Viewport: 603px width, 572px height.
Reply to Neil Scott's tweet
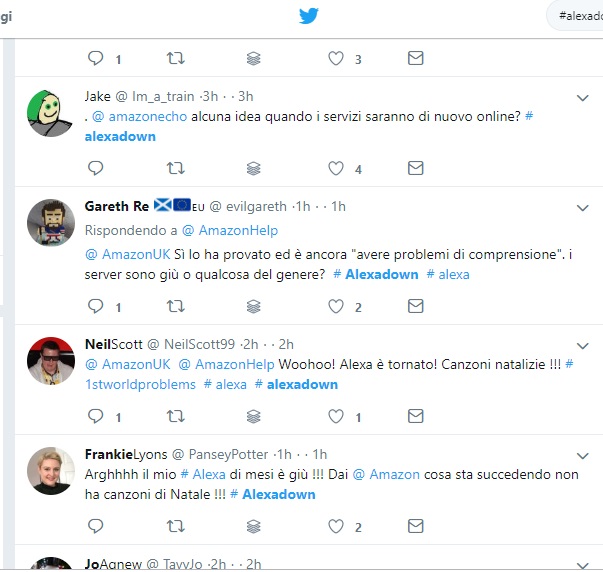[95, 416]
